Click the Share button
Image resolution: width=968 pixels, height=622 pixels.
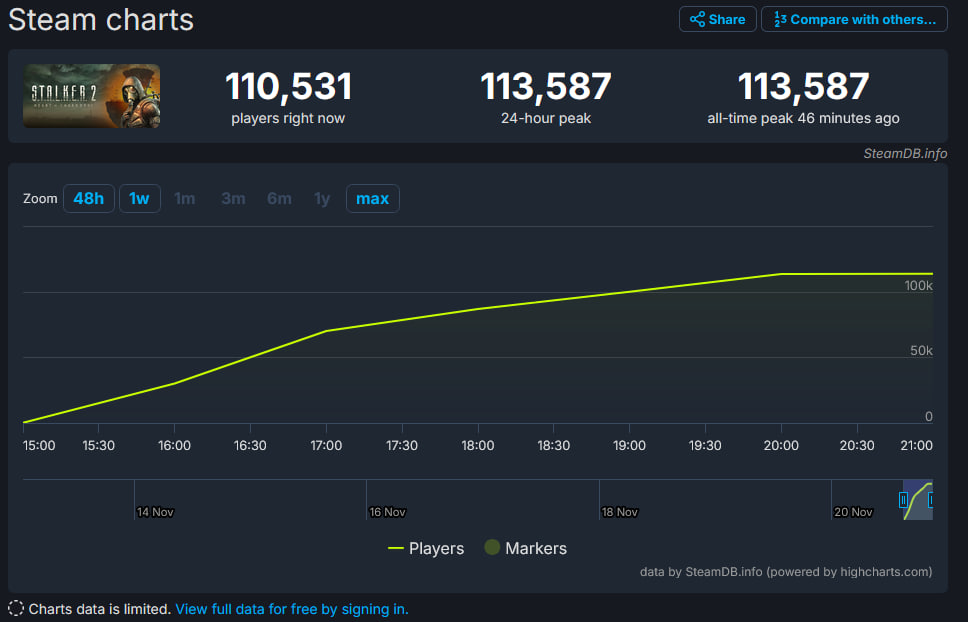[717, 19]
